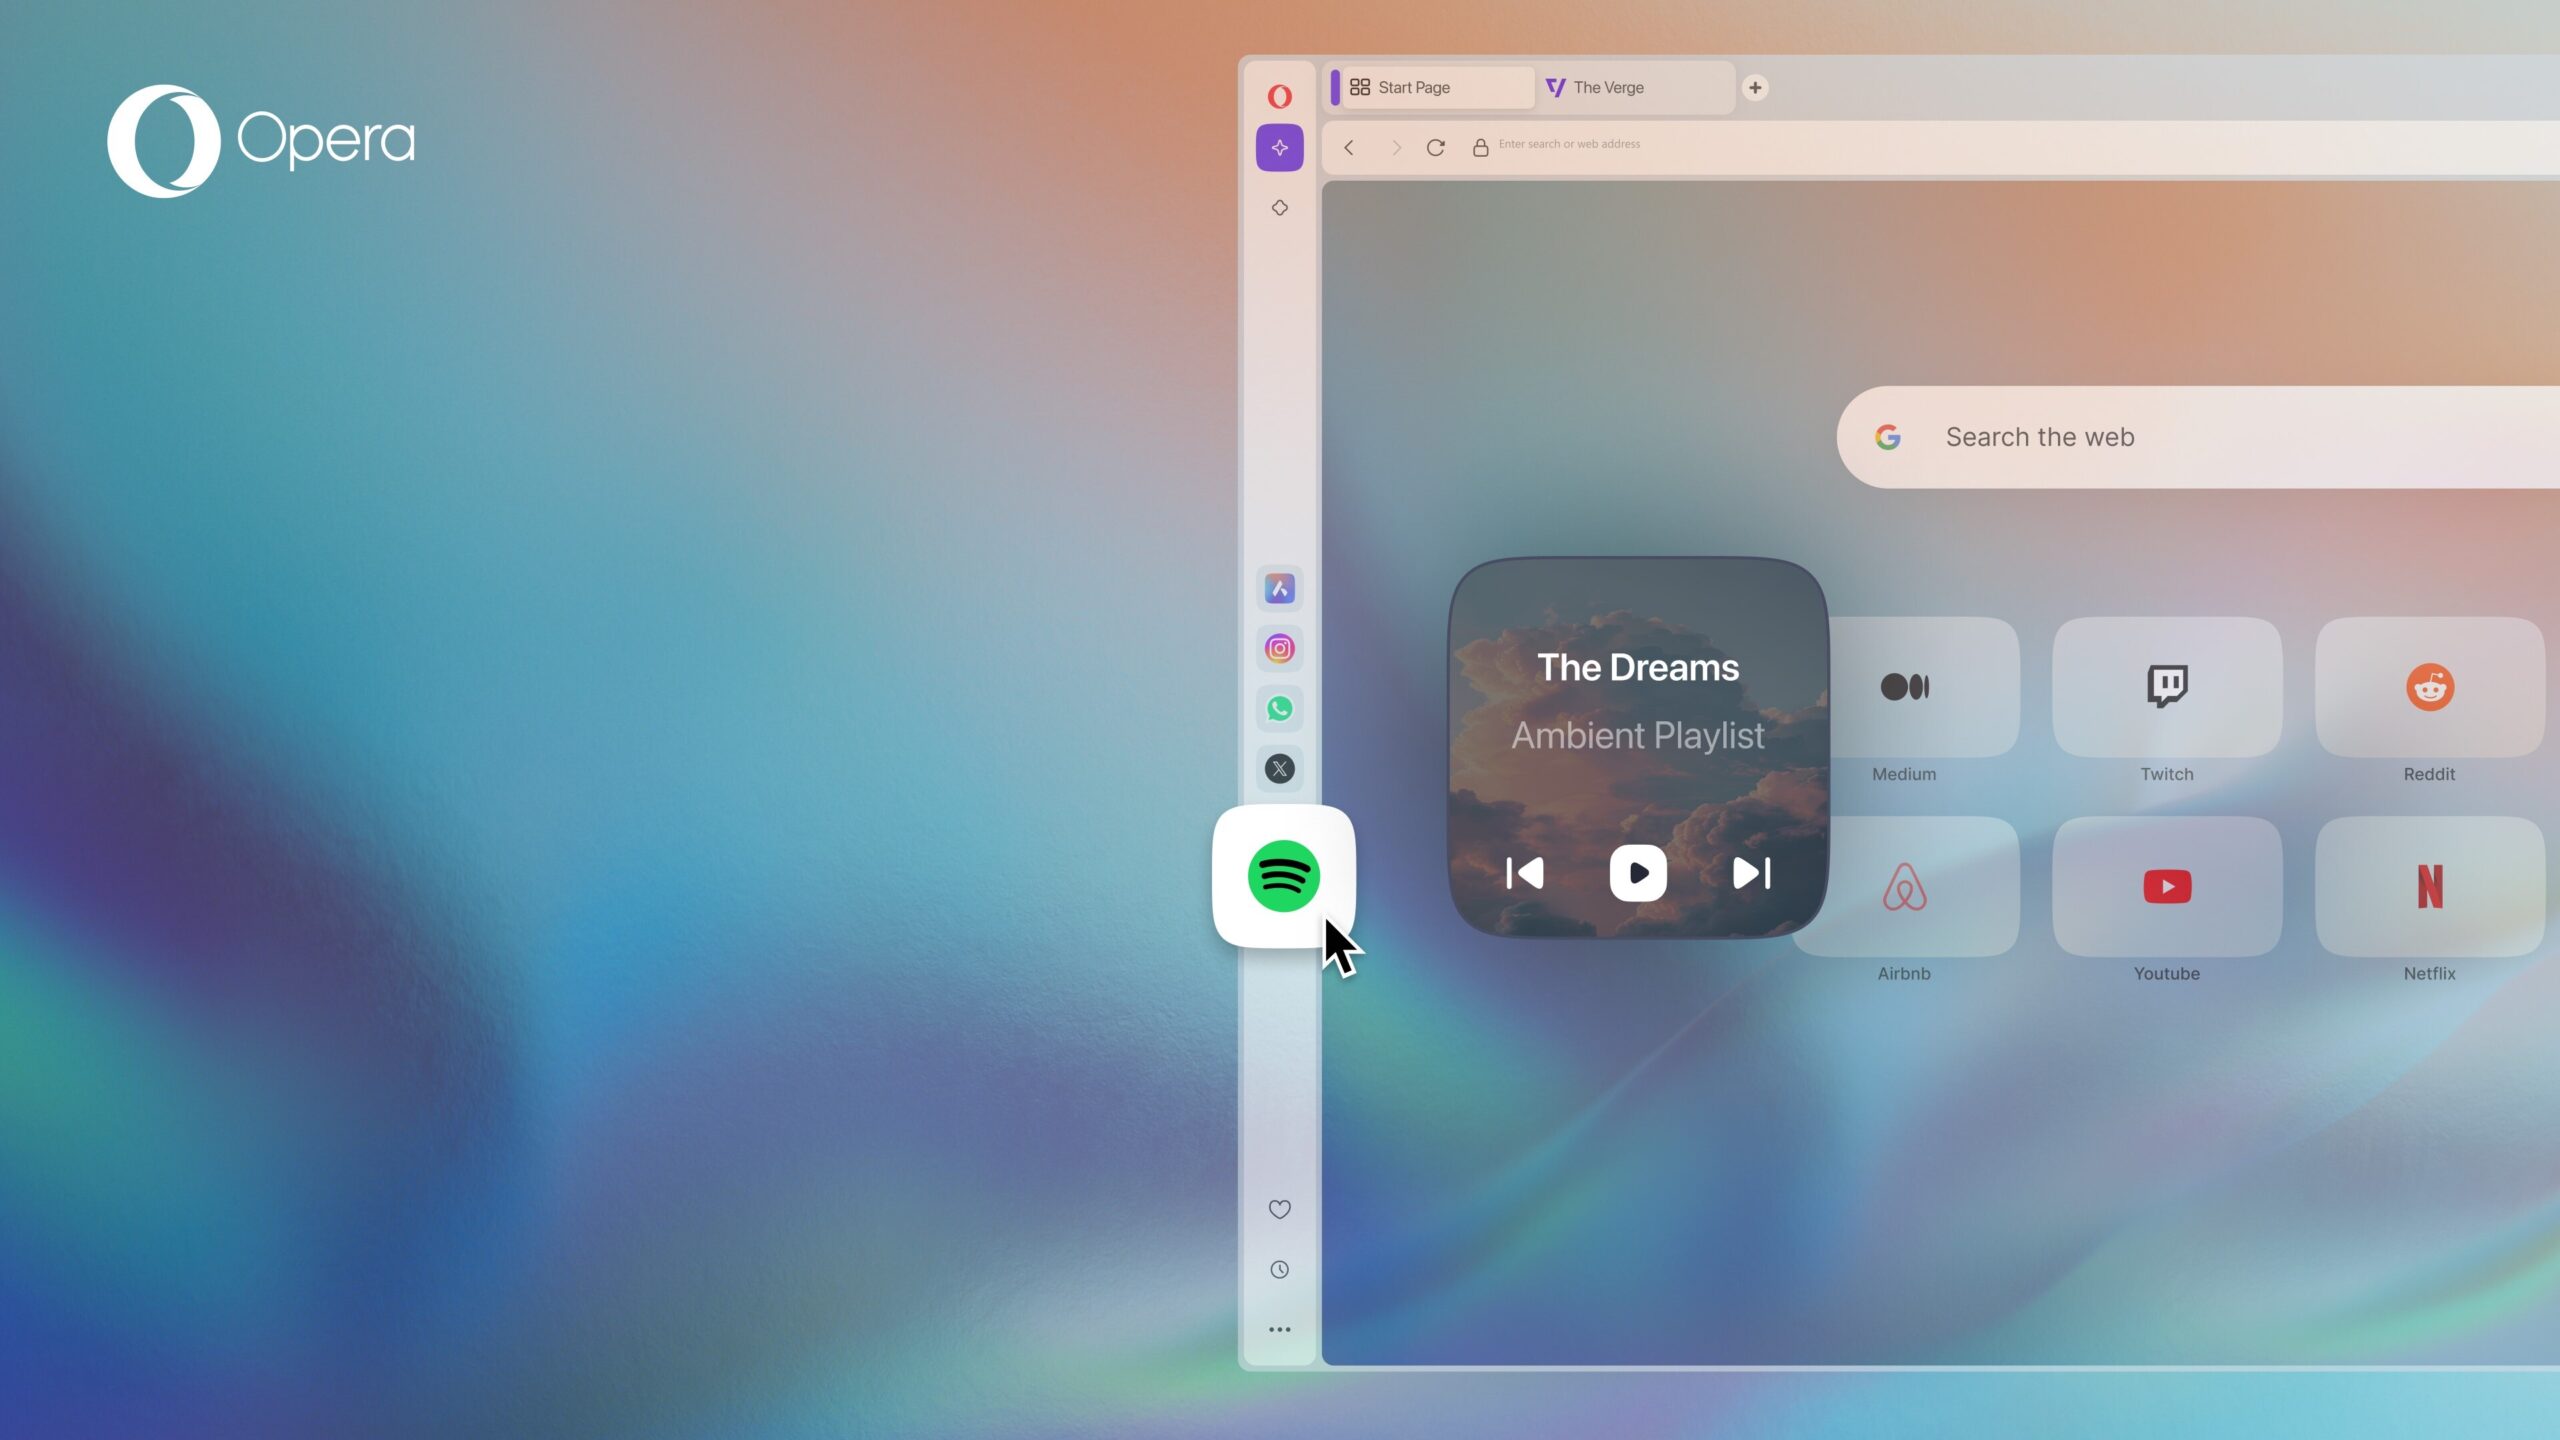Click the favorites heart icon in sidebar

pyautogui.click(x=1280, y=1210)
